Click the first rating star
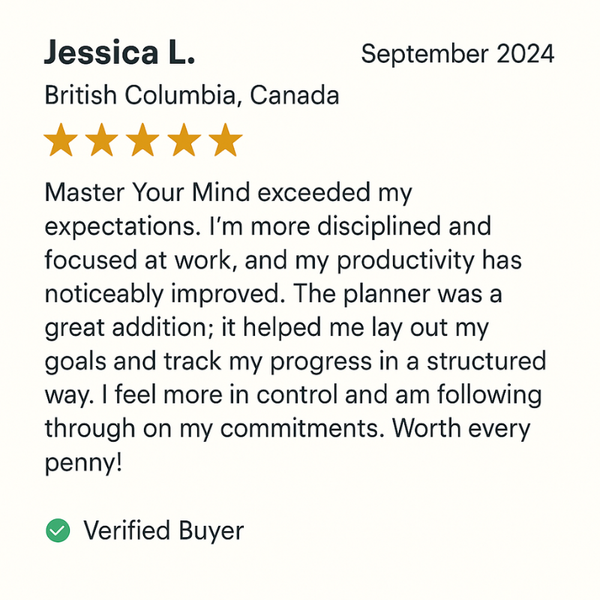600x600 pixels. pos(61,141)
